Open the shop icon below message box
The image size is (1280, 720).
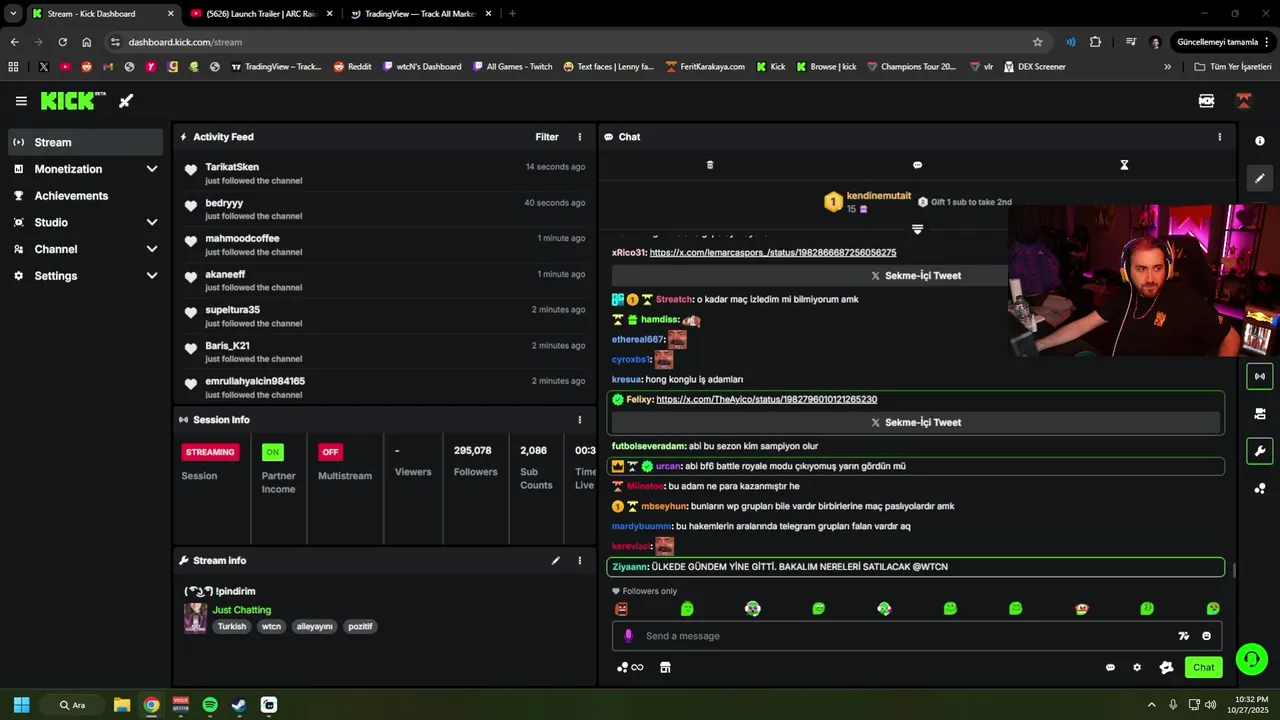(665, 668)
